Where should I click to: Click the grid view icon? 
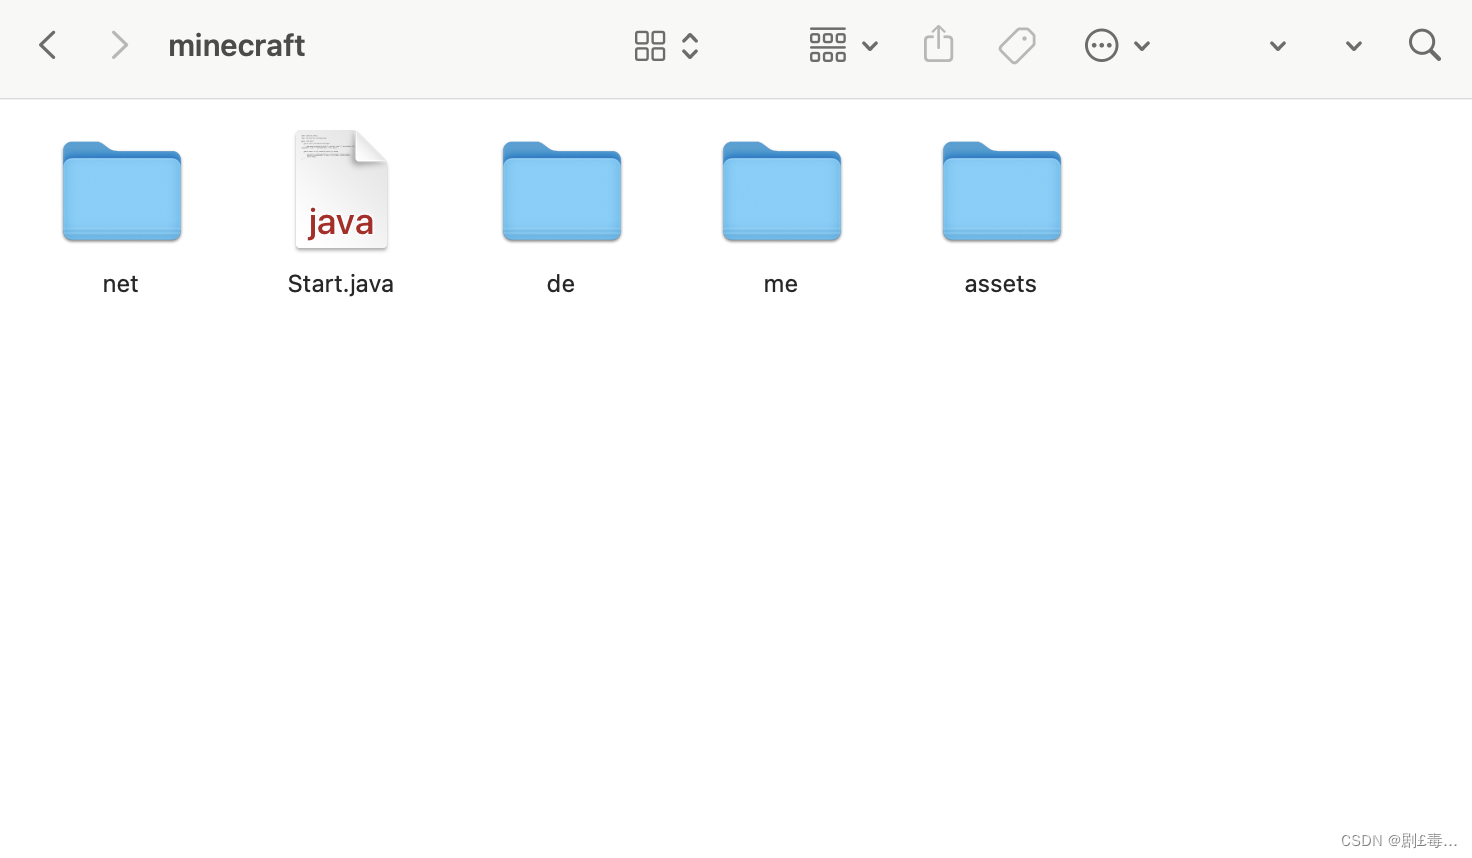point(650,45)
